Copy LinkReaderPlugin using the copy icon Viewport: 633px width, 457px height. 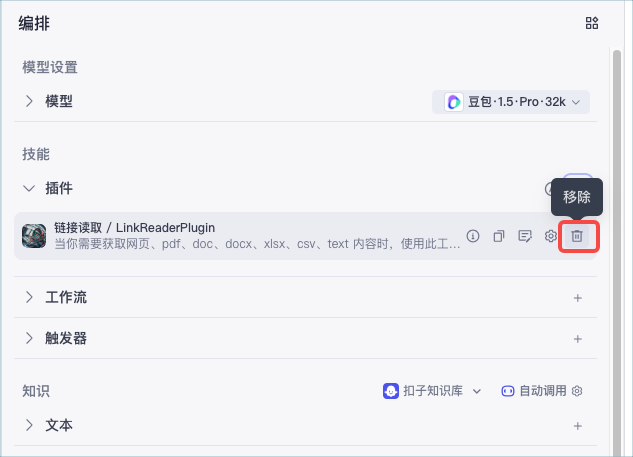pos(499,236)
